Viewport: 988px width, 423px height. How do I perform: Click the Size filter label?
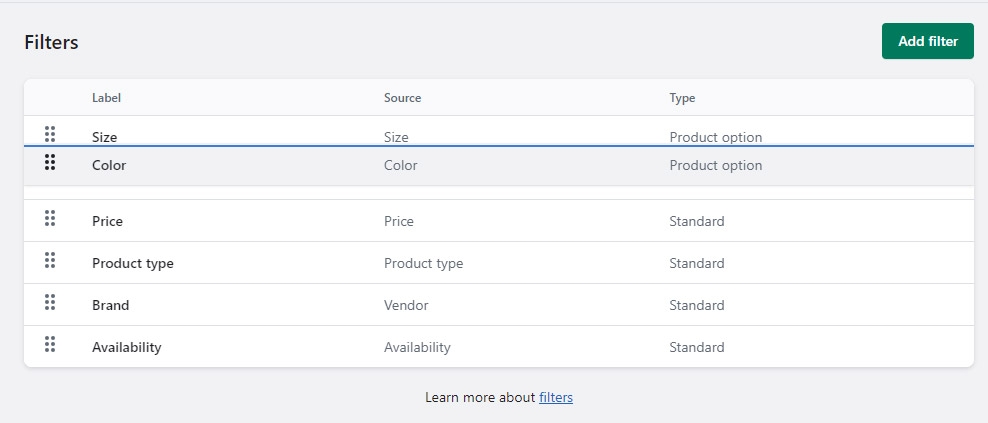pos(105,137)
